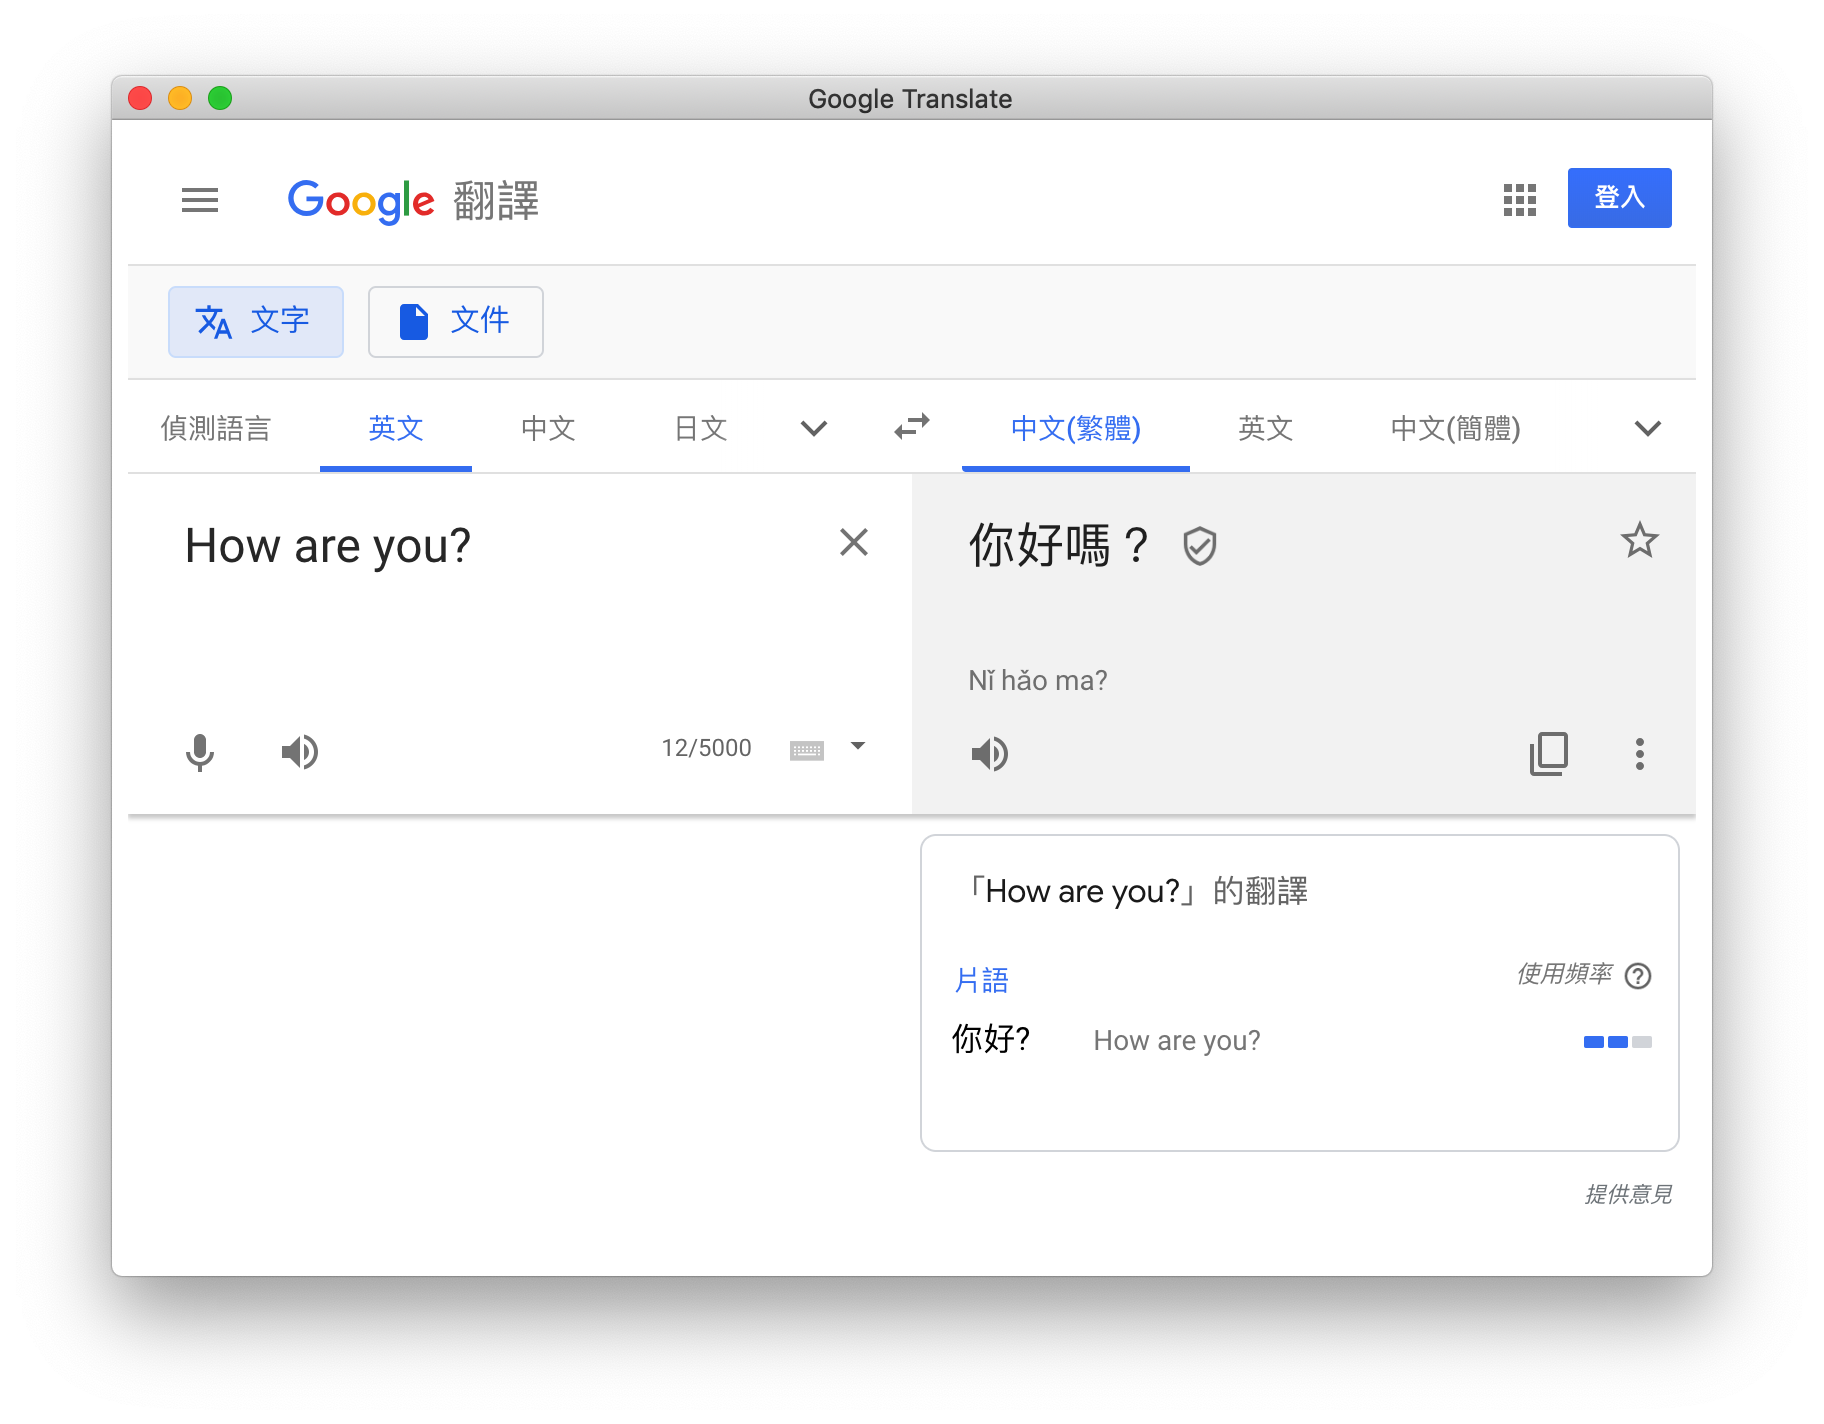Image resolution: width=1824 pixels, height=1424 pixels.
Task: Open the input tools dropdown arrow
Action: pos(857,746)
